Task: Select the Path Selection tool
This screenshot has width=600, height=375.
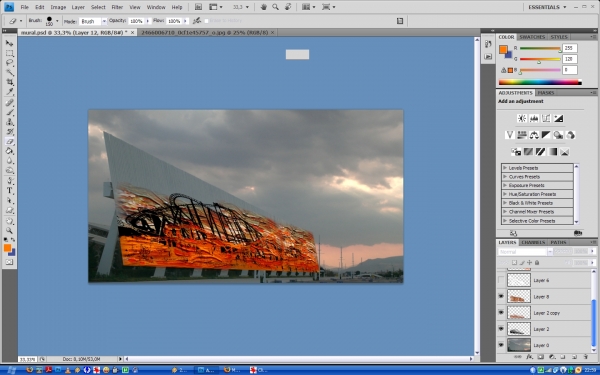Action: tap(9, 200)
